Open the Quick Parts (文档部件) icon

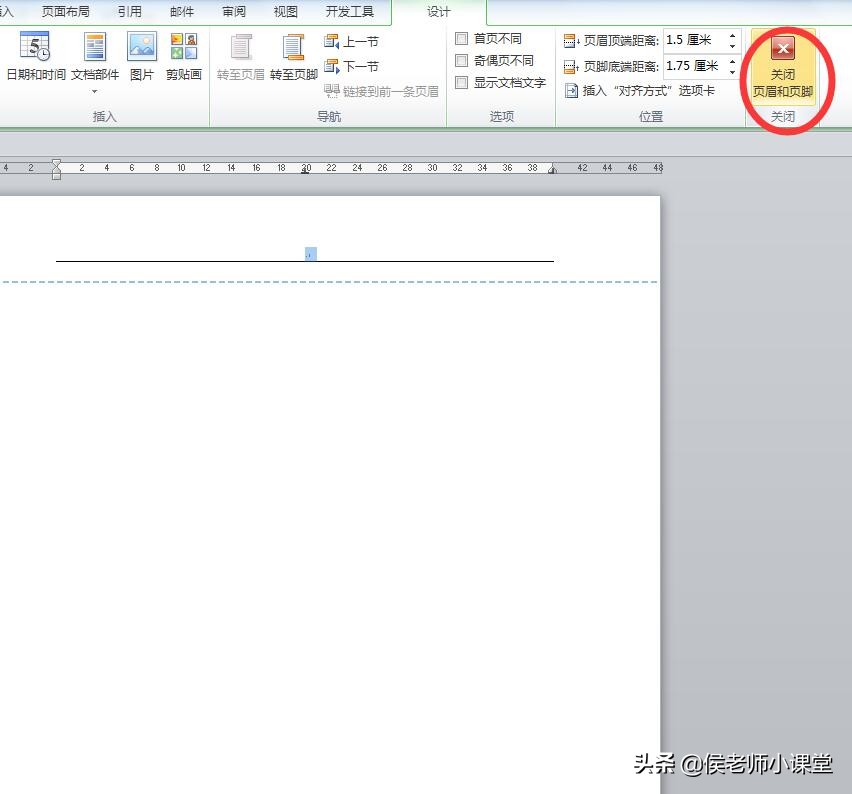[95, 46]
